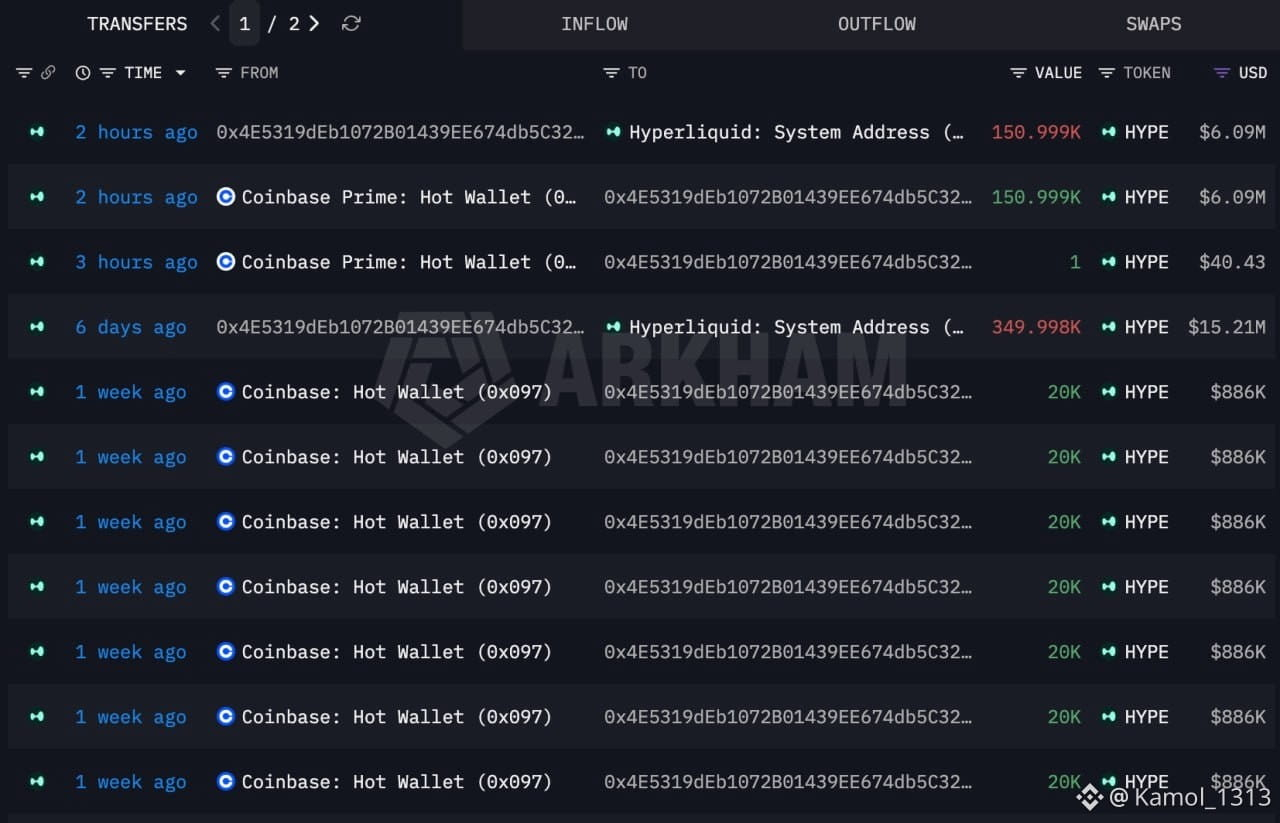Click the page number field showing 1
The height and width of the screenshot is (823, 1280).
pos(244,23)
